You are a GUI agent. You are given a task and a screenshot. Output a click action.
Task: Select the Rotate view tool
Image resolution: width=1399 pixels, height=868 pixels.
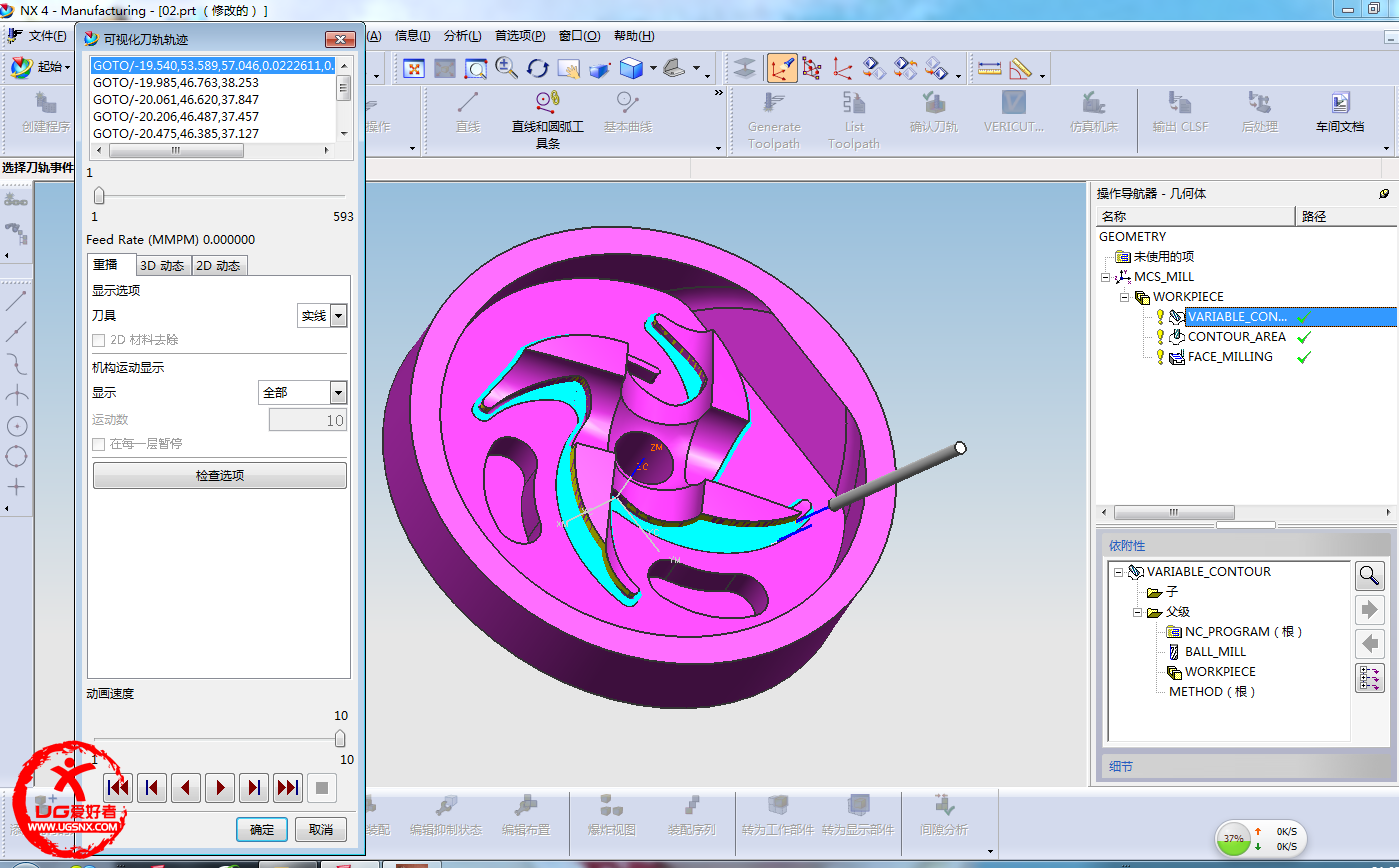(x=538, y=68)
